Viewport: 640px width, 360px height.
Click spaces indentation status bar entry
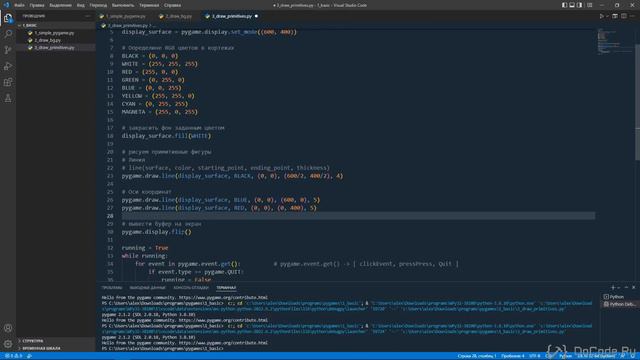pyautogui.click(x=513, y=356)
